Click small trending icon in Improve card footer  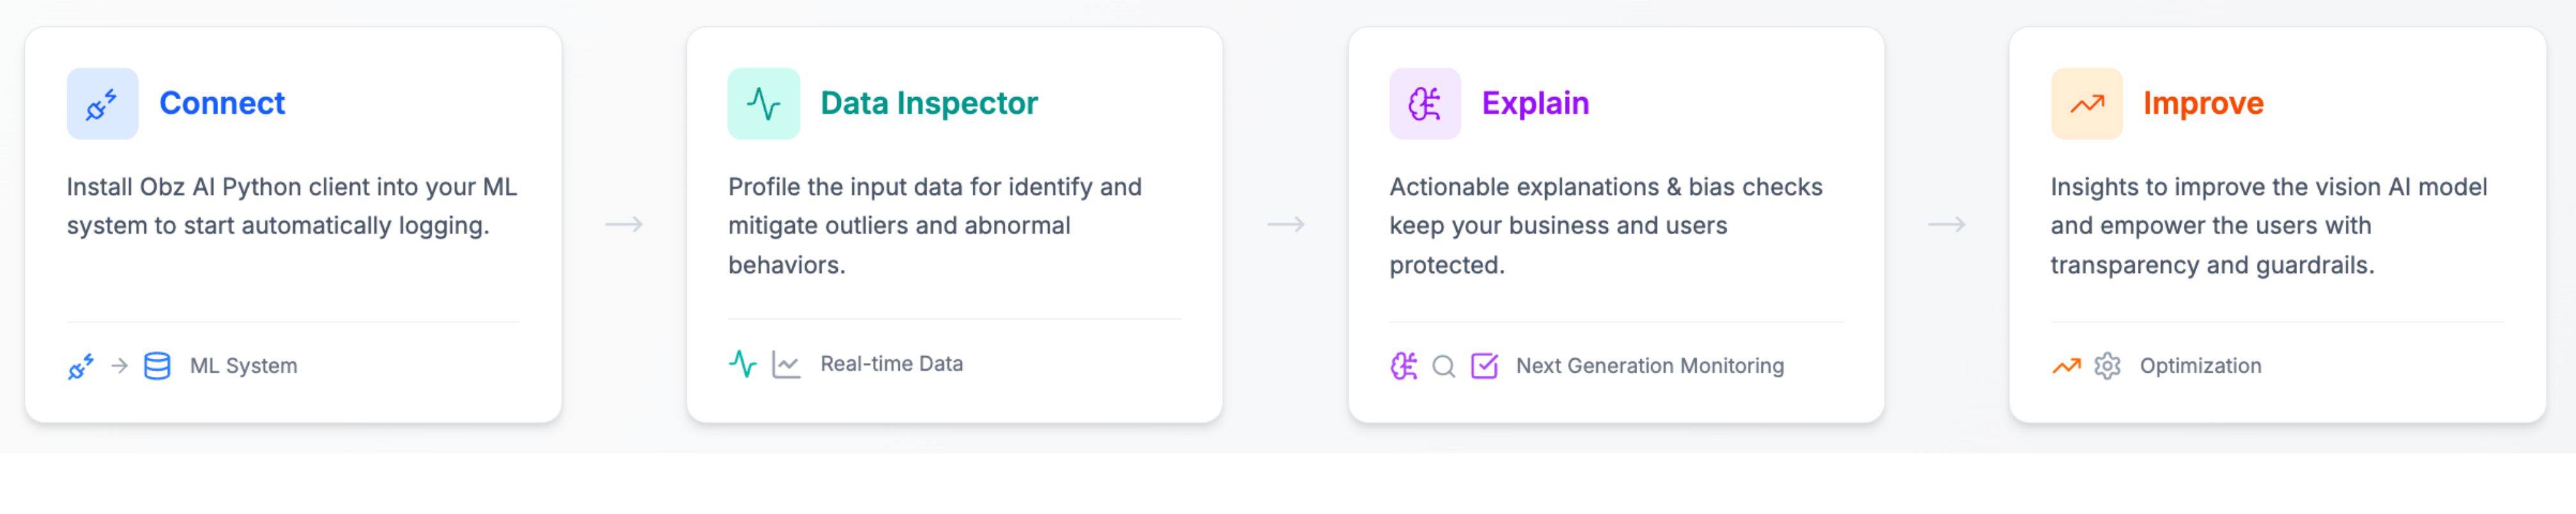(2066, 366)
